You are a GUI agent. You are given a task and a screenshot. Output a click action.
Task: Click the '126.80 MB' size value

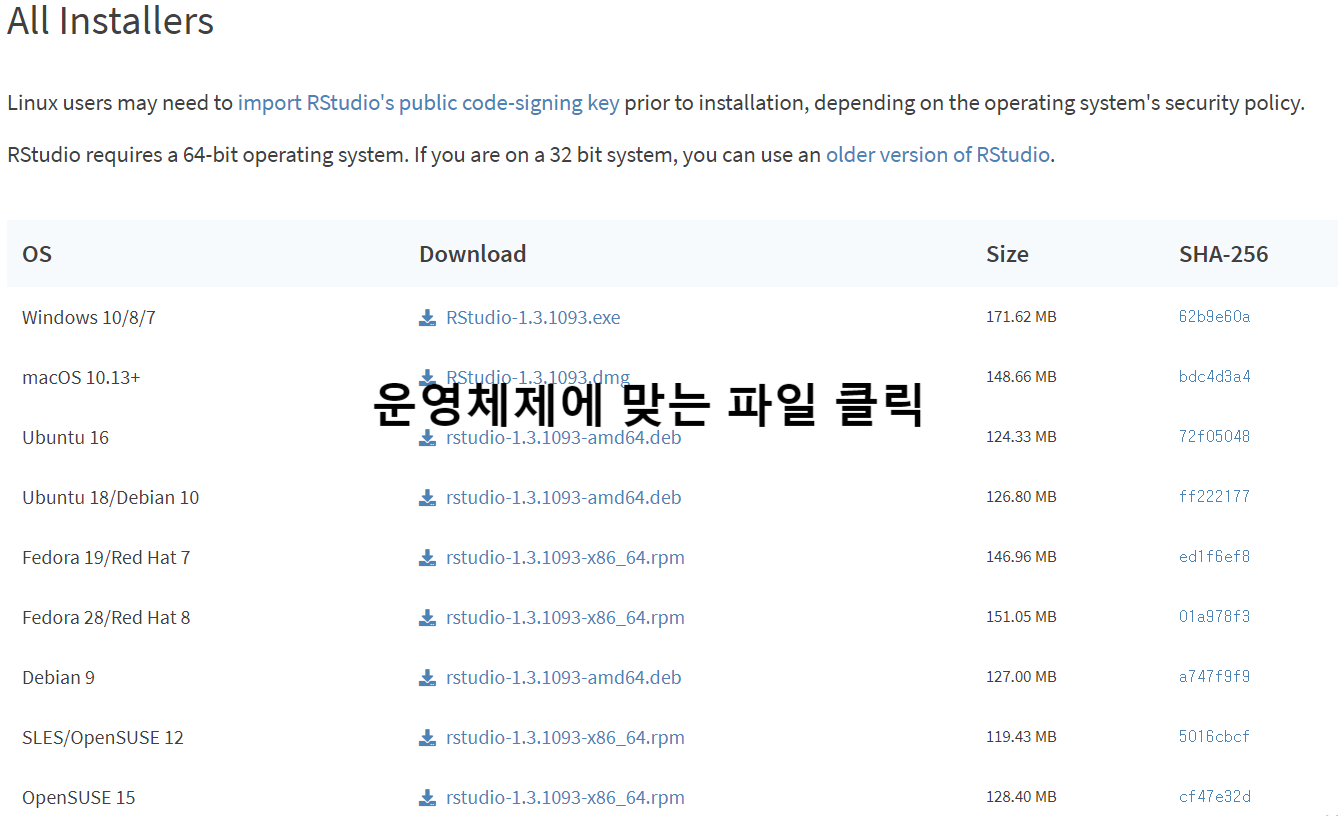coord(1021,497)
